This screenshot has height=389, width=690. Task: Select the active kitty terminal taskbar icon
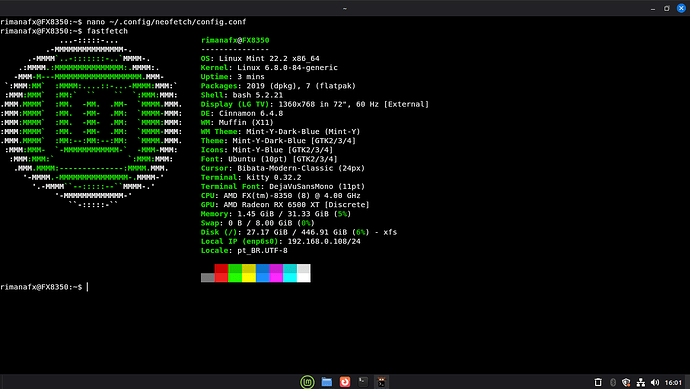pyautogui.click(x=382, y=382)
